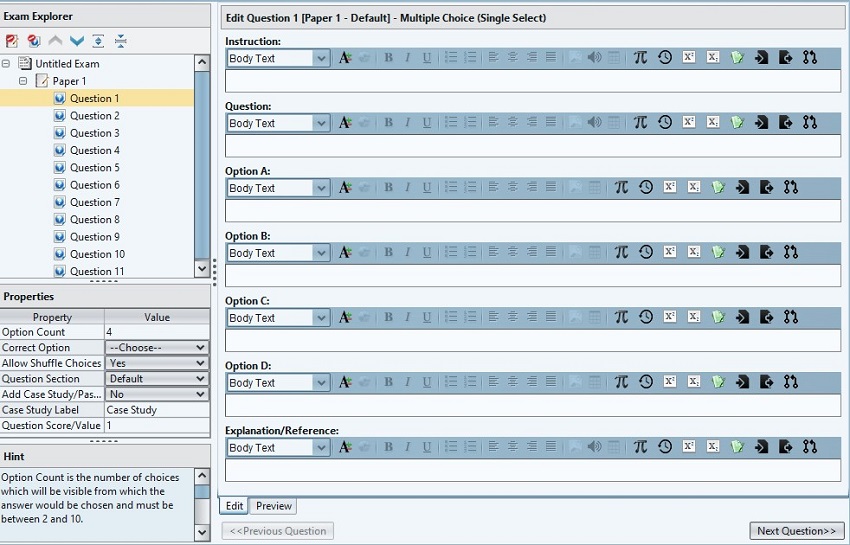
Task: Click the Case Study Label value cell
Action: [x=157, y=410]
